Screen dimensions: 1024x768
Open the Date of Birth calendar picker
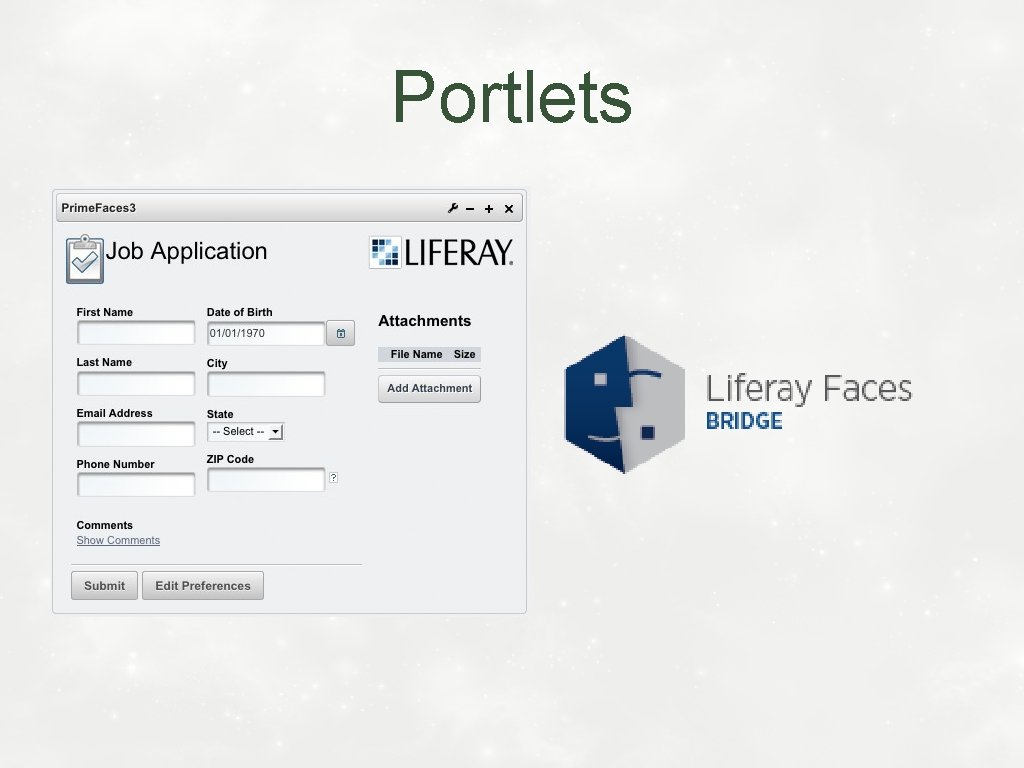[340, 333]
